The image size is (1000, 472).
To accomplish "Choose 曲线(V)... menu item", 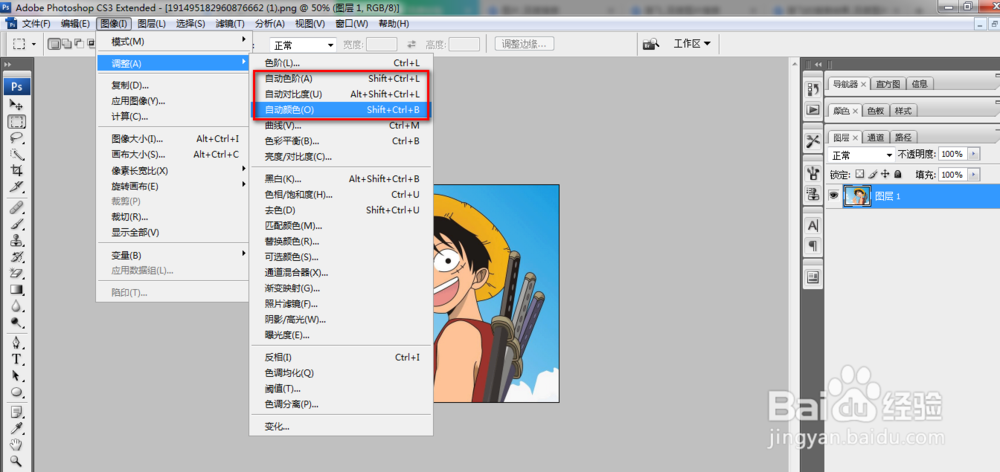I will click(x=341, y=125).
